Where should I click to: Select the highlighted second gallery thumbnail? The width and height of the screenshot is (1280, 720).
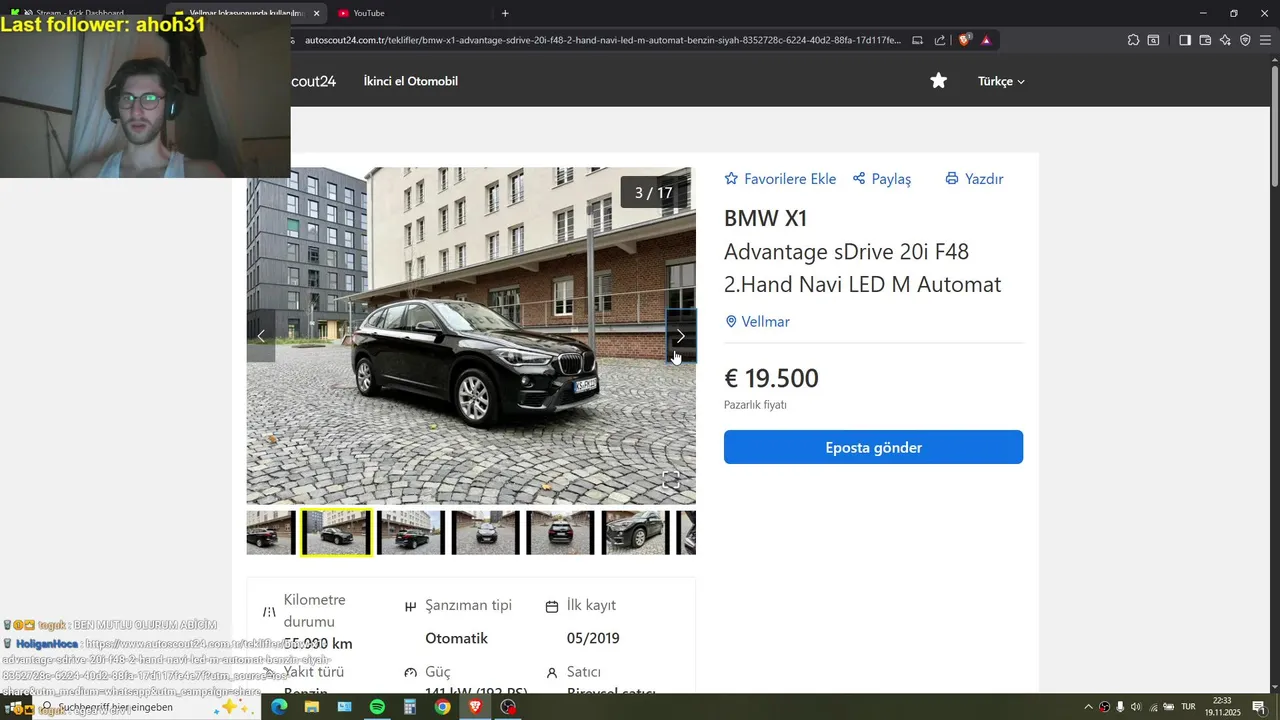coord(336,532)
